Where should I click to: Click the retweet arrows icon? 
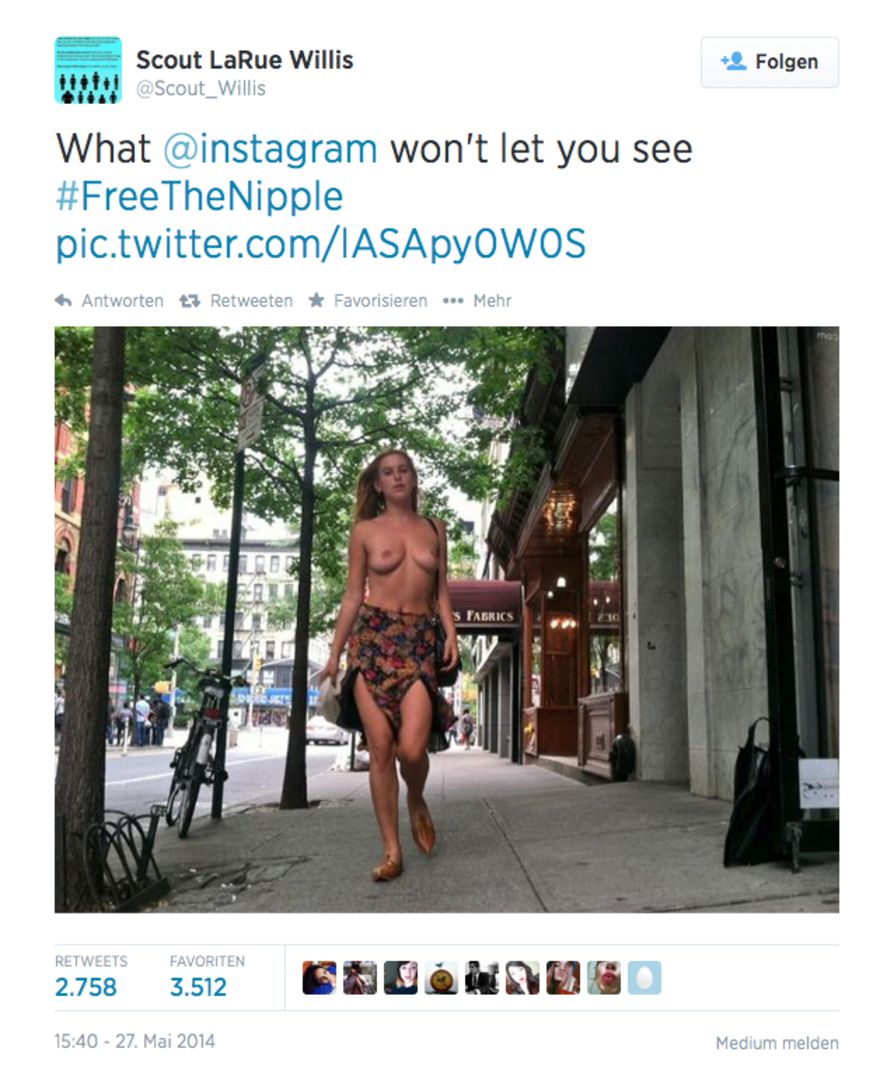(x=189, y=301)
